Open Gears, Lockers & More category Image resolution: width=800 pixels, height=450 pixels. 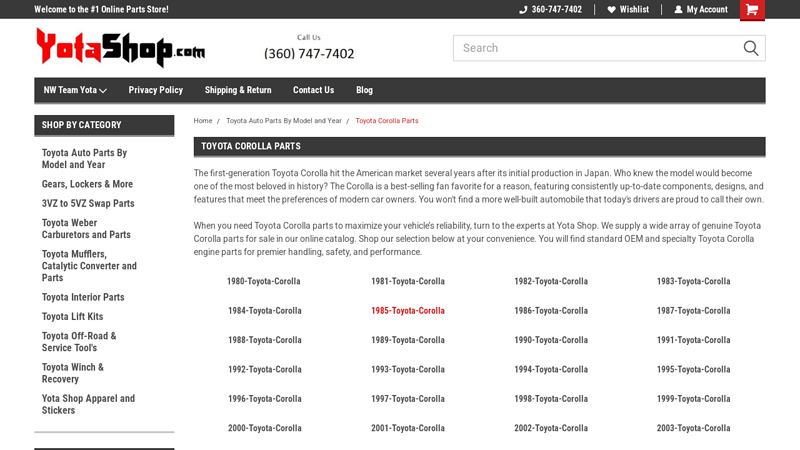click(87, 184)
